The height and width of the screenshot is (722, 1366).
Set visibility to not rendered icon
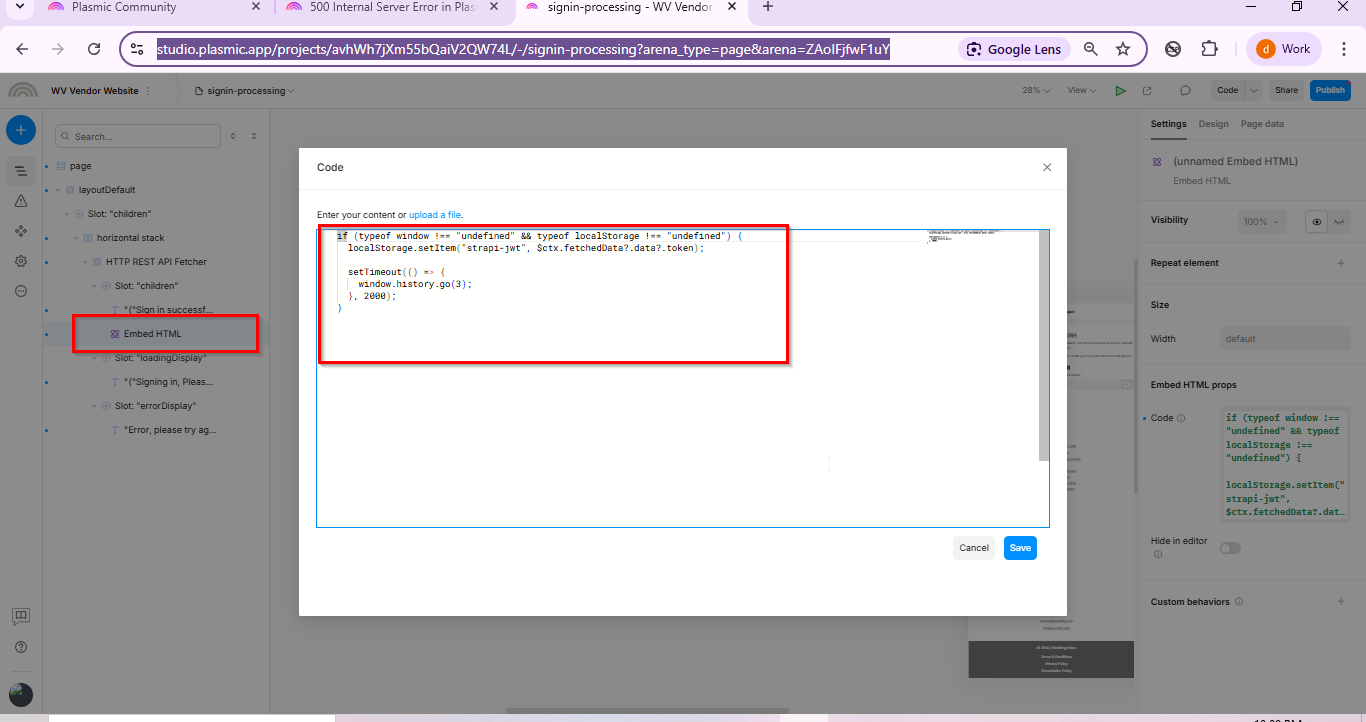tap(1339, 222)
